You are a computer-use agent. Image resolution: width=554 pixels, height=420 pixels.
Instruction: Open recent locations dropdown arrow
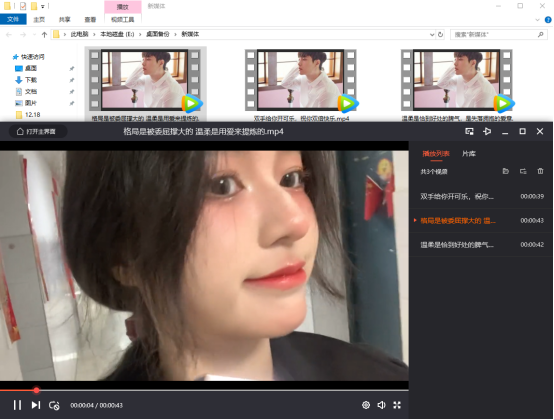click(x=34, y=35)
